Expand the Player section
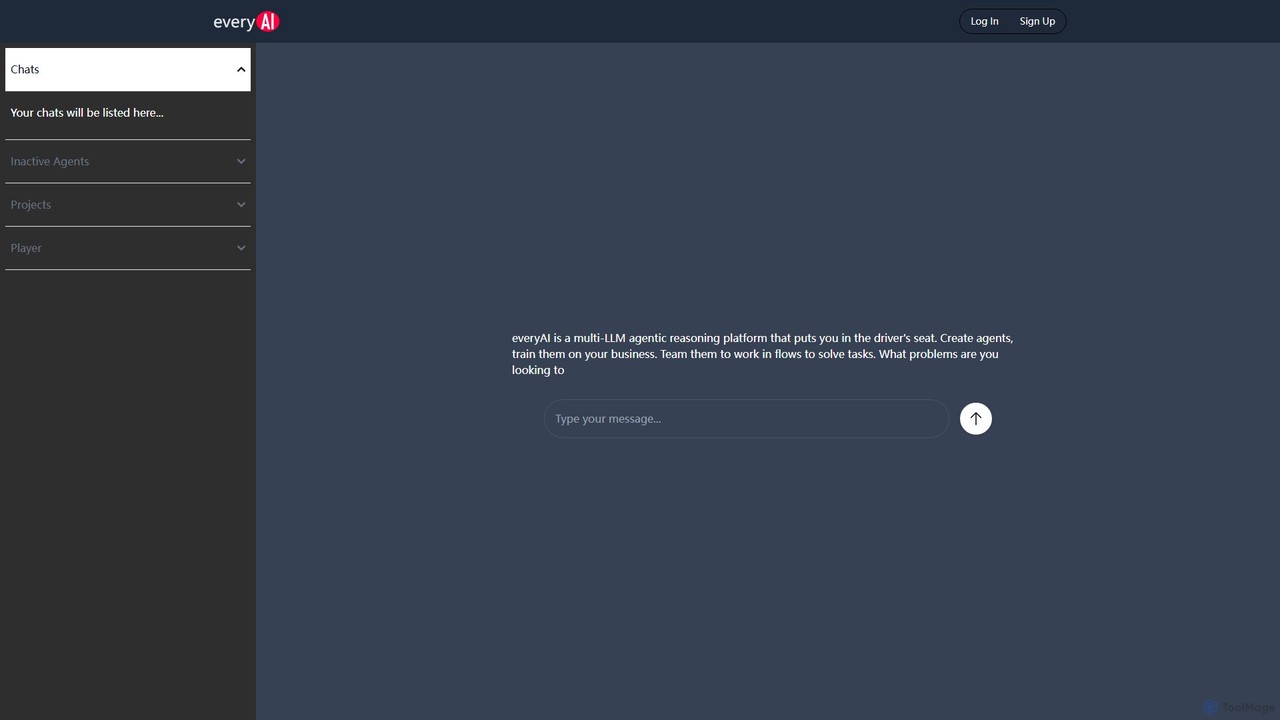The image size is (1280, 720). point(128,248)
